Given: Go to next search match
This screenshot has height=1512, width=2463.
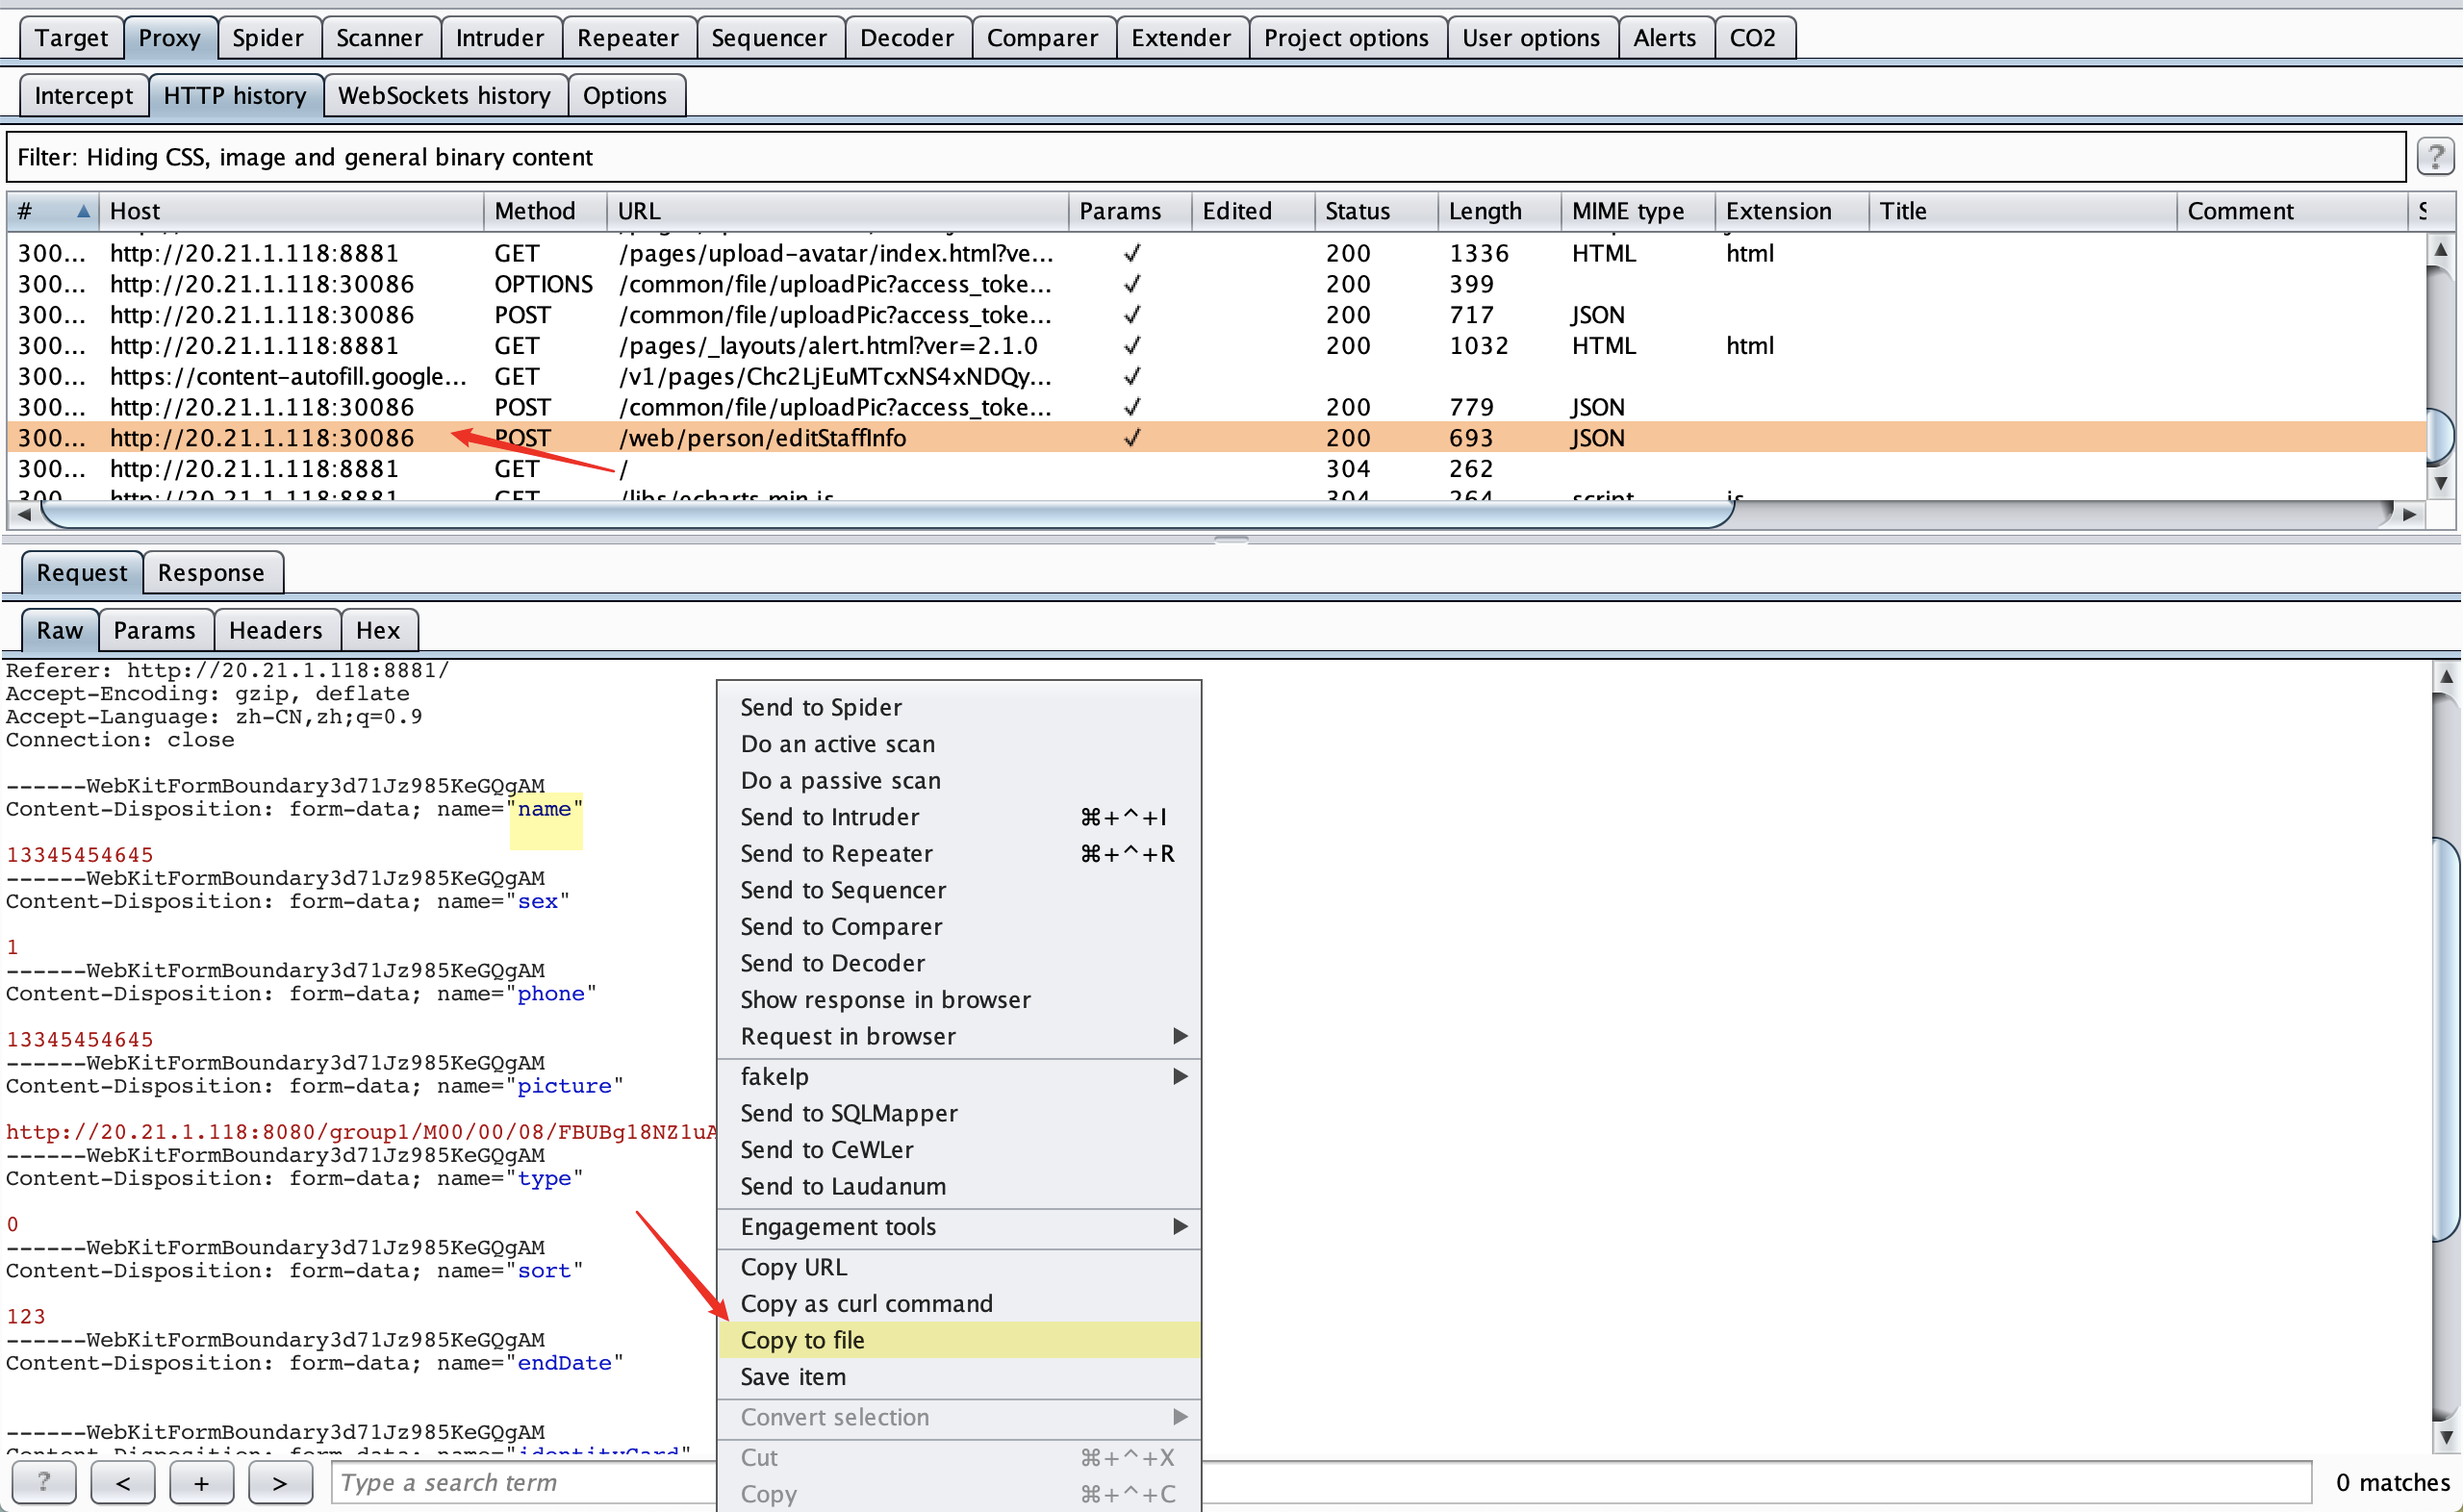Looking at the screenshot, I should click(x=280, y=1482).
